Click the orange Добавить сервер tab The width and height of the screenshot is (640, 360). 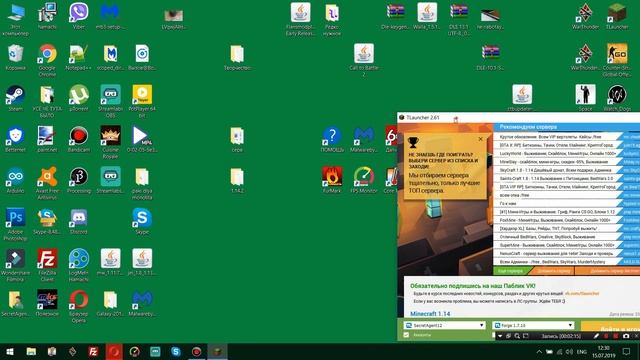(x=553, y=271)
